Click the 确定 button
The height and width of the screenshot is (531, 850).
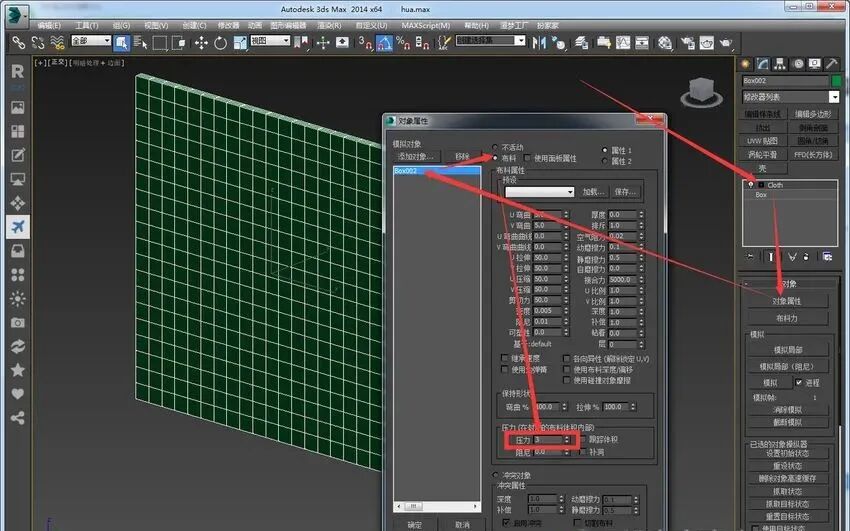click(x=415, y=524)
